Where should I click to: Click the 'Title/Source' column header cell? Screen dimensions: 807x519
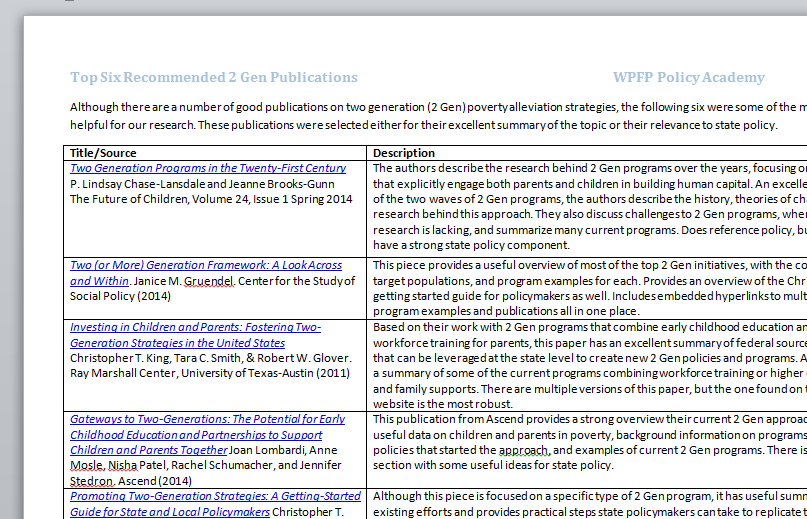(215, 153)
